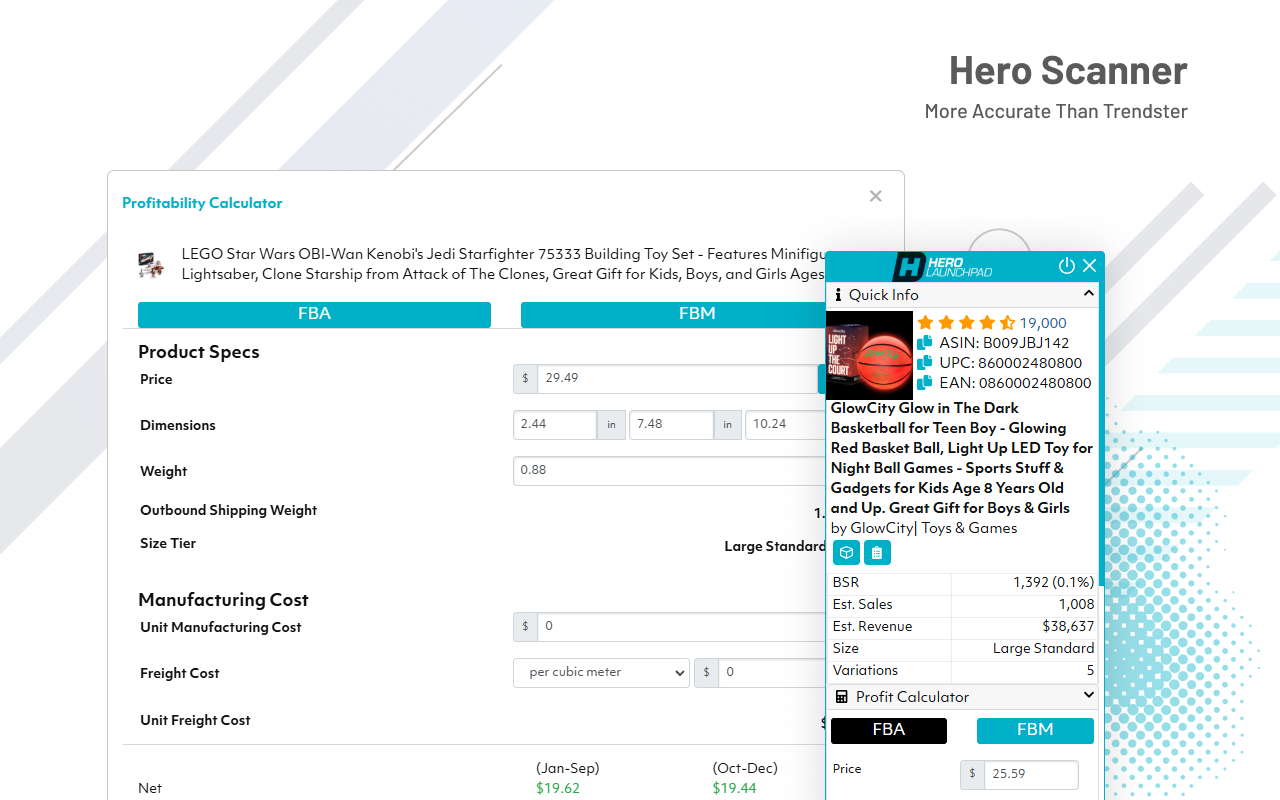The image size is (1280, 800).
Task: Click the clipboard icon button under the title
Action: point(877,553)
